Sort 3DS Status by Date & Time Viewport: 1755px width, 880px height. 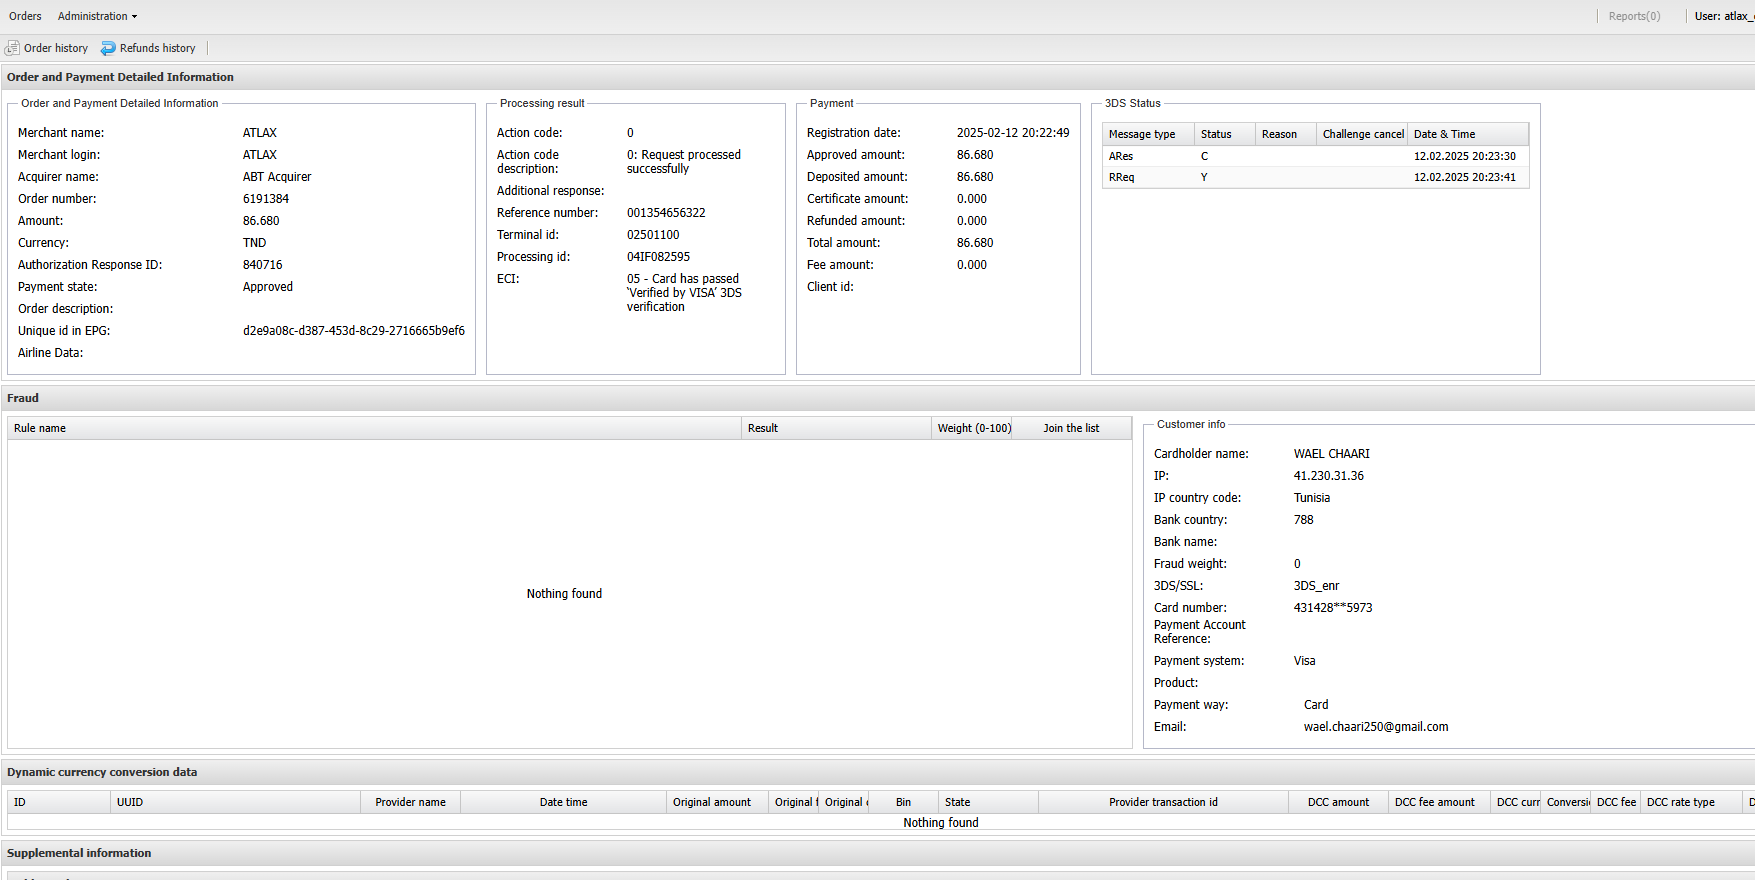(x=1444, y=134)
